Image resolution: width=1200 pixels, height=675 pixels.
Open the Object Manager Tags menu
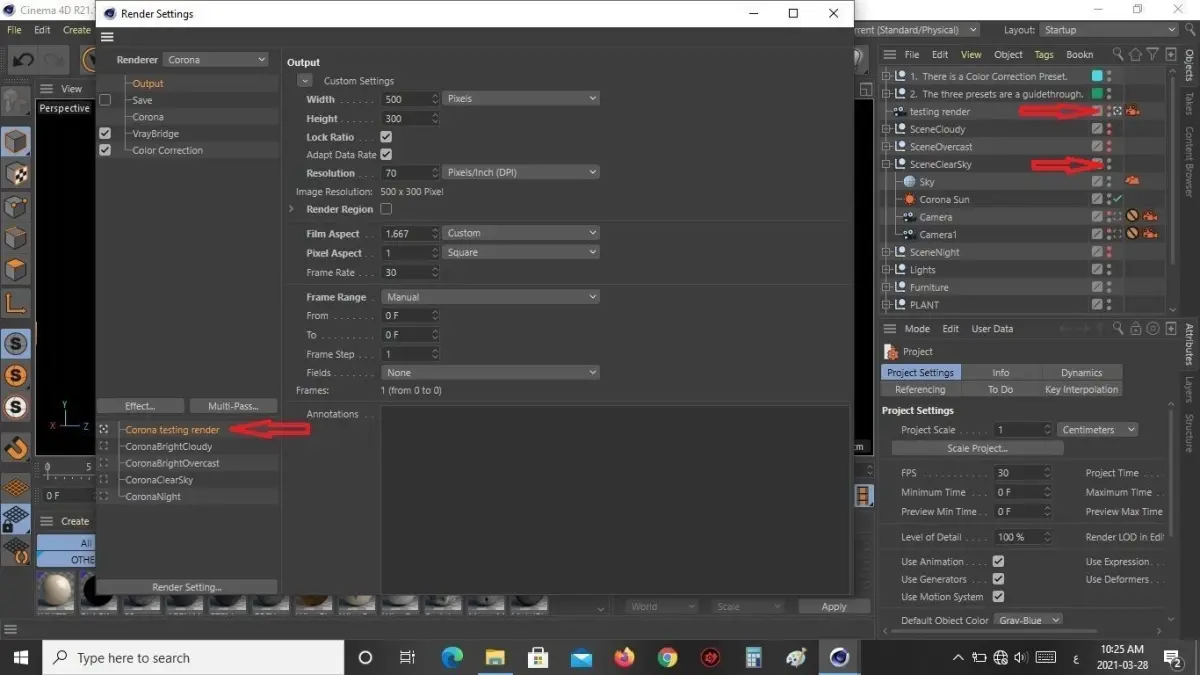coord(1044,54)
